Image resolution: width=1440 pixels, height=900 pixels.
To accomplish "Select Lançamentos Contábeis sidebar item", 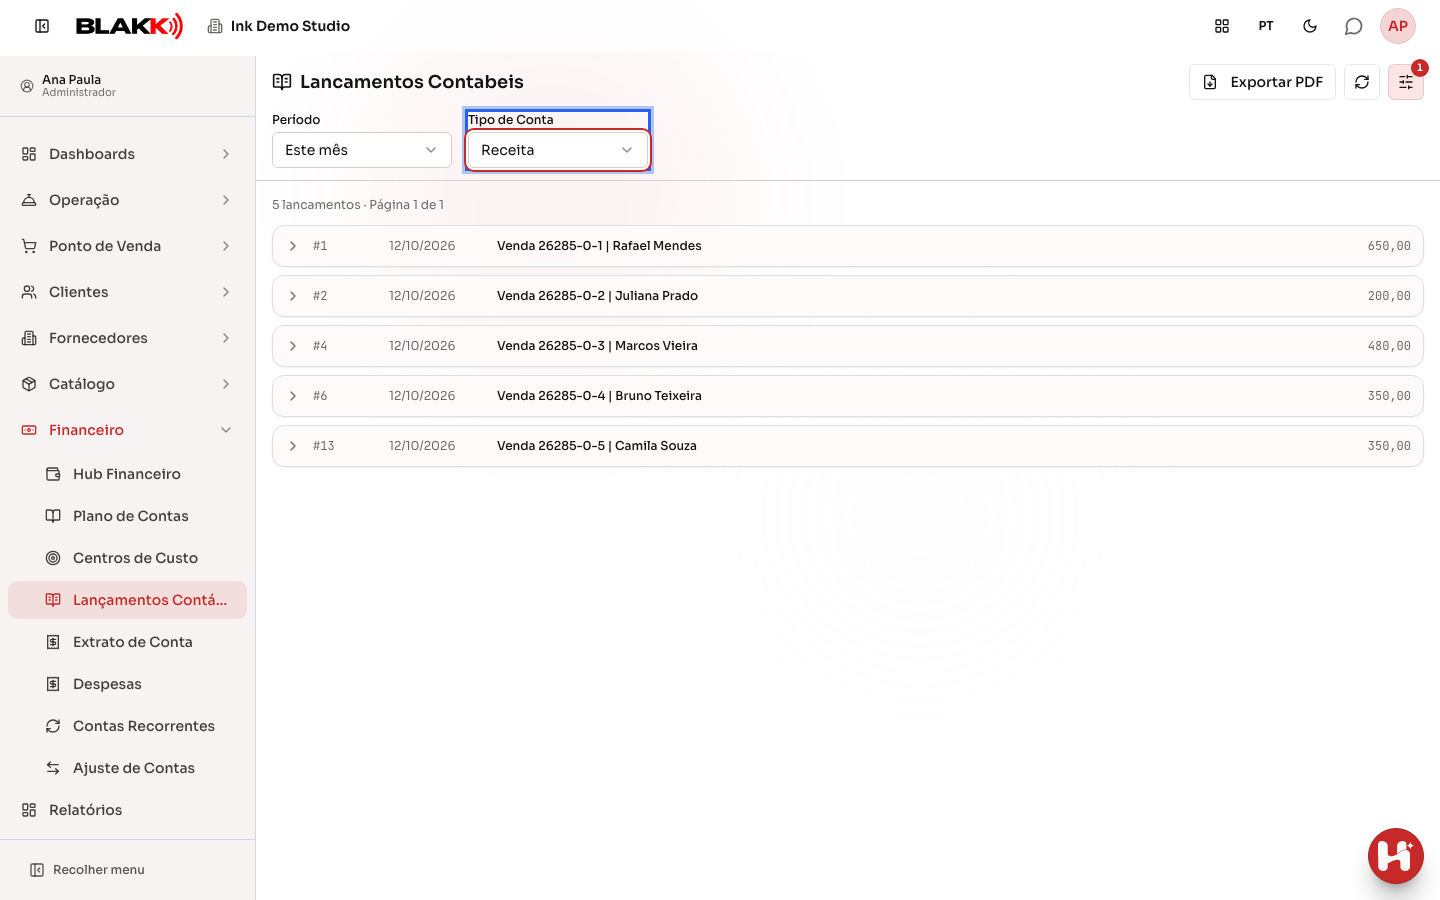I will pyautogui.click(x=127, y=600).
